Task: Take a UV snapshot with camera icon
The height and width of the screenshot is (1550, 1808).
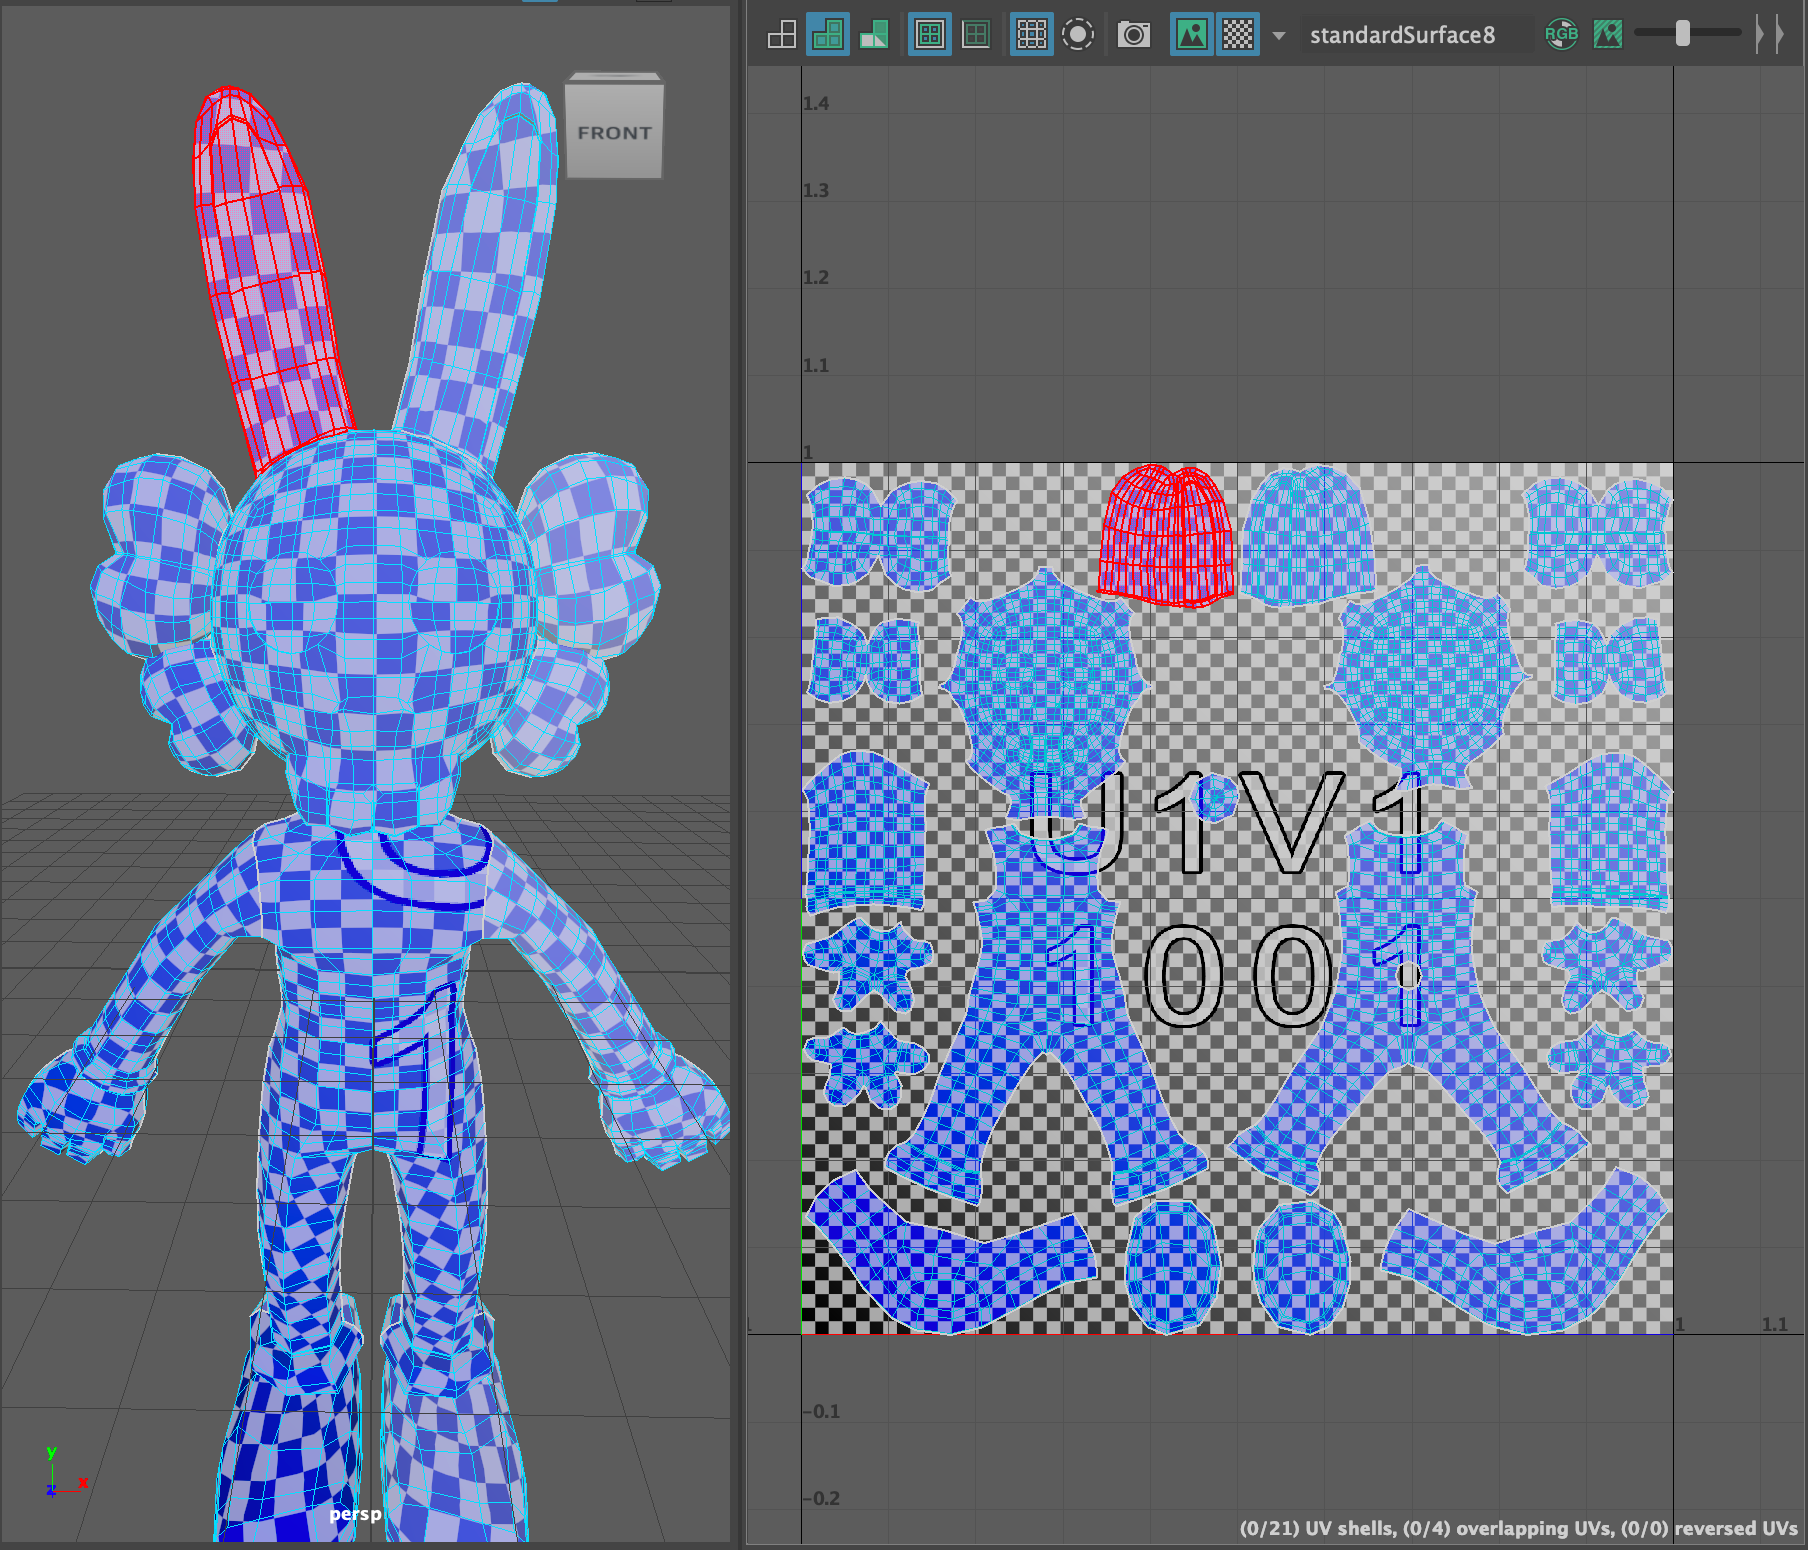Action: [x=1134, y=35]
